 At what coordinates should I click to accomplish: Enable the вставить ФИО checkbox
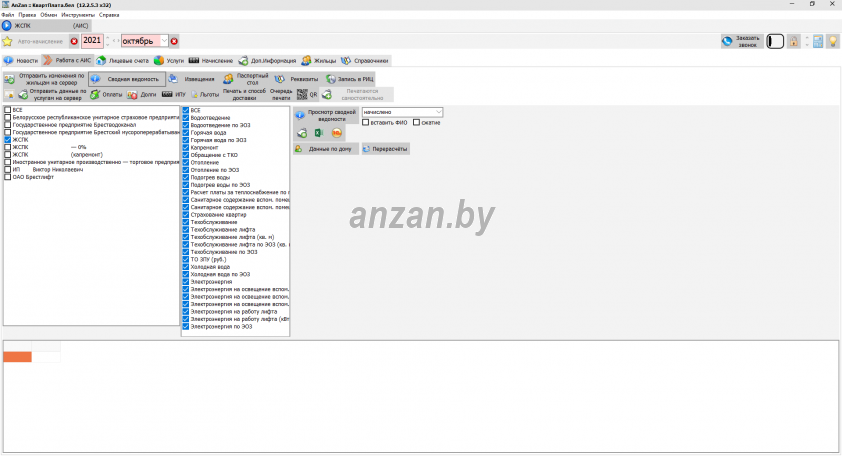(x=366, y=122)
